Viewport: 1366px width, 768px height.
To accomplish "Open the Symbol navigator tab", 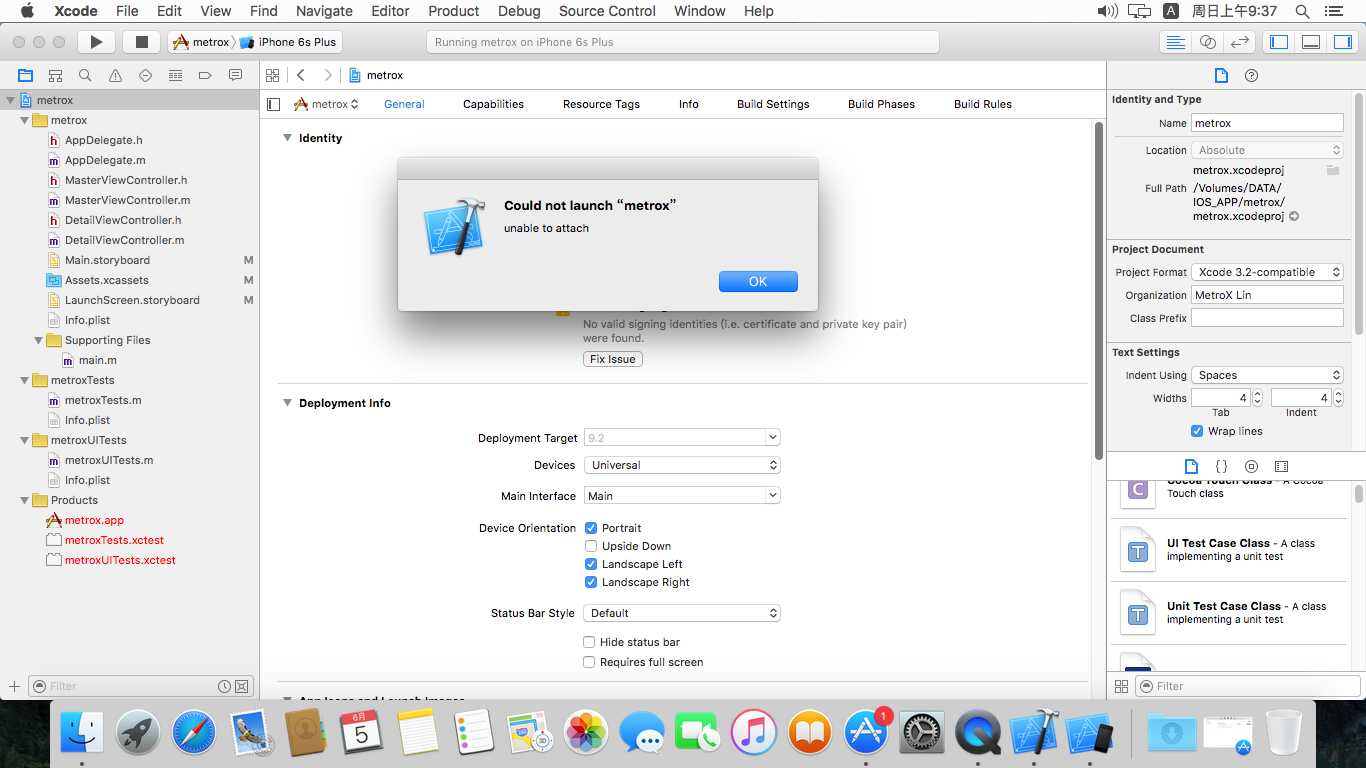I will pos(55,75).
